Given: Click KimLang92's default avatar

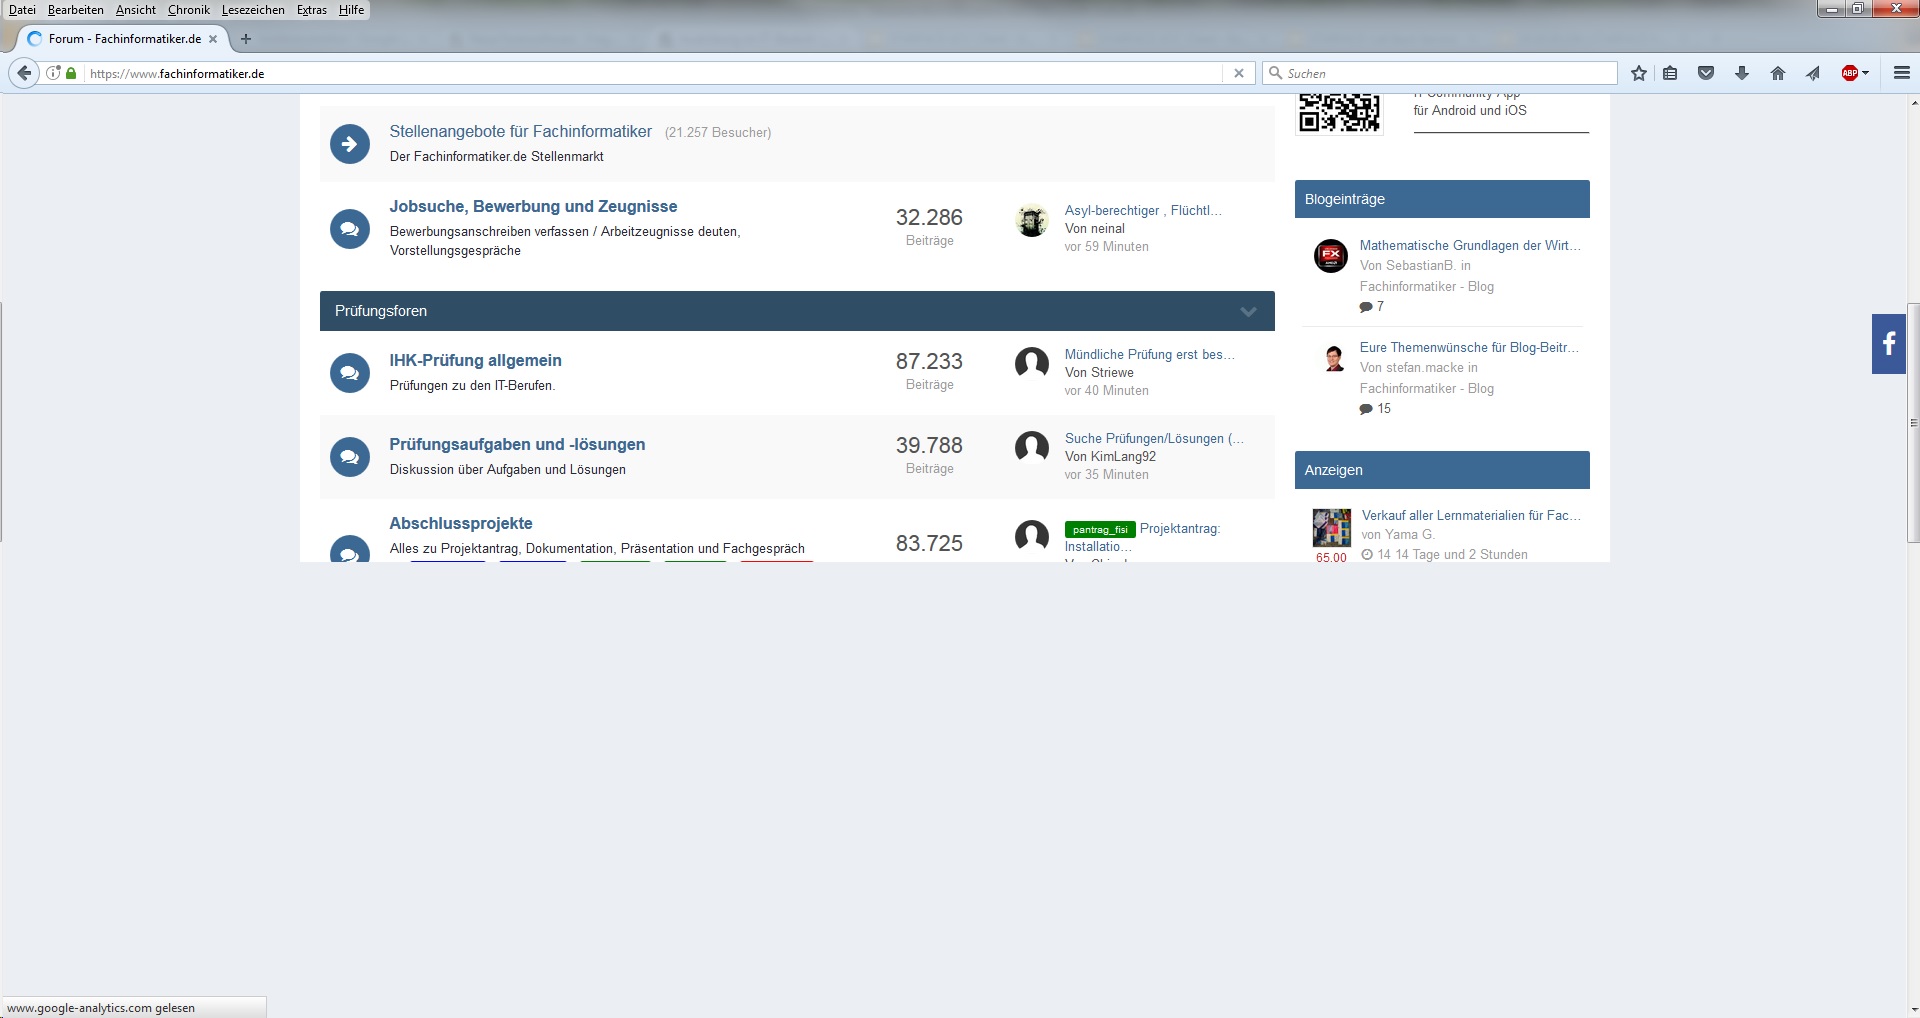Looking at the screenshot, I should [x=1032, y=448].
